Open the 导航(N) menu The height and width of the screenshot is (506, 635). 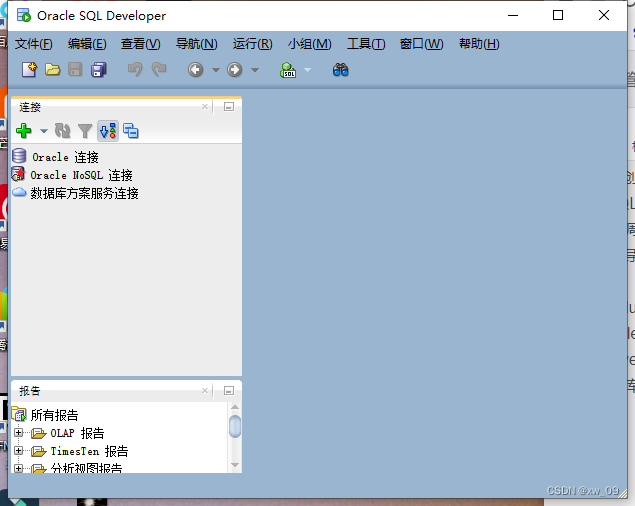pos(196,44)
